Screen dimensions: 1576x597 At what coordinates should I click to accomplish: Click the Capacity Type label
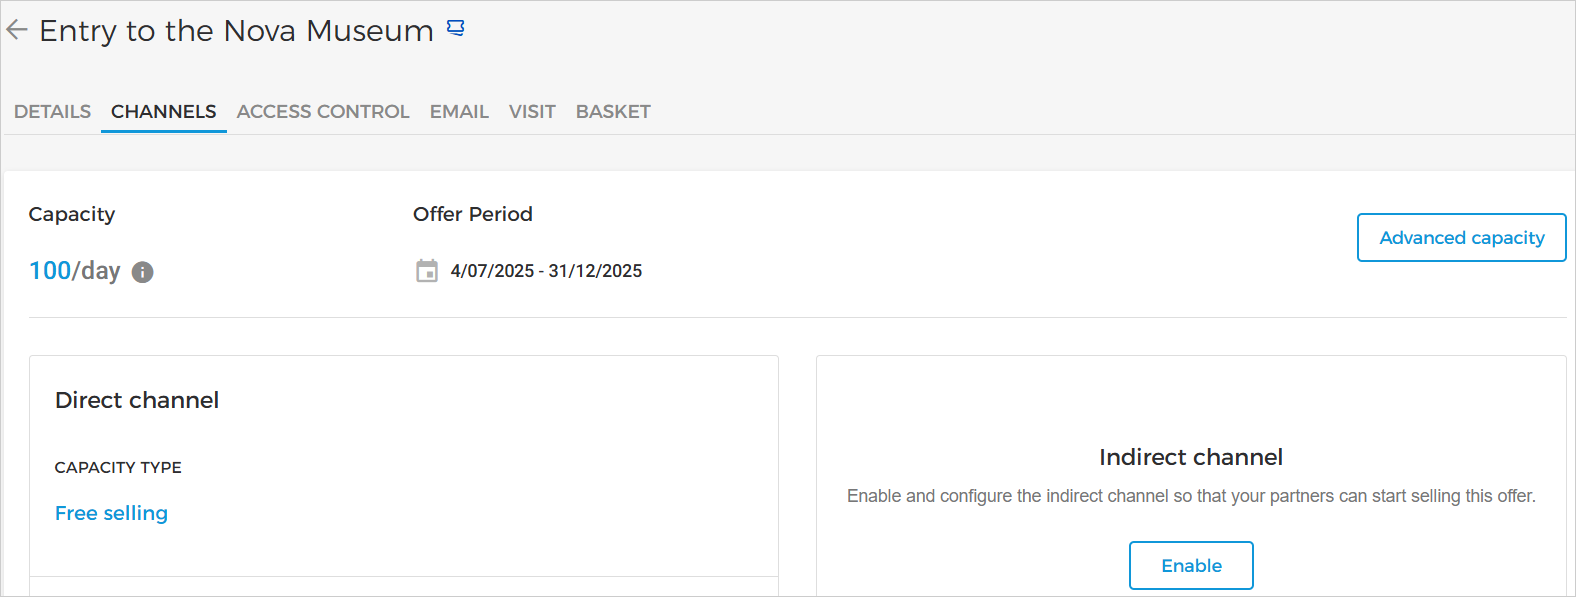[118, 467]
